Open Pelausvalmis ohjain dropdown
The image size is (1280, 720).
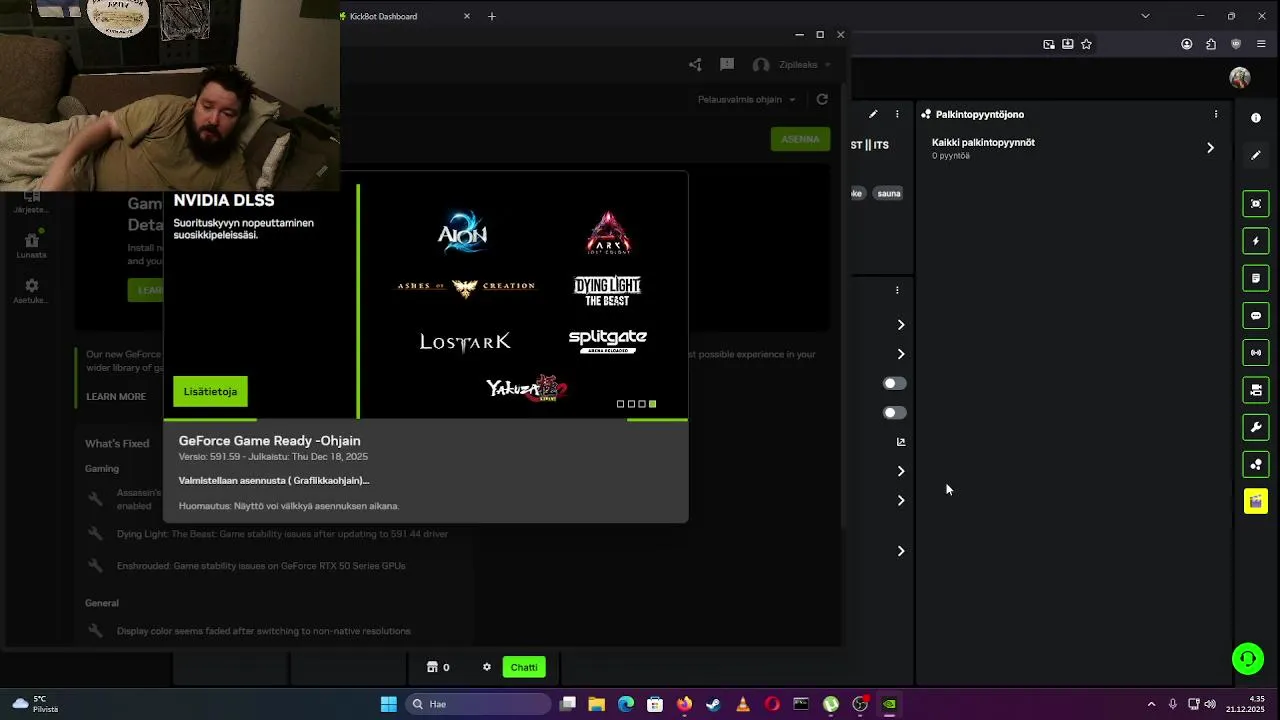tap(746, 99)
